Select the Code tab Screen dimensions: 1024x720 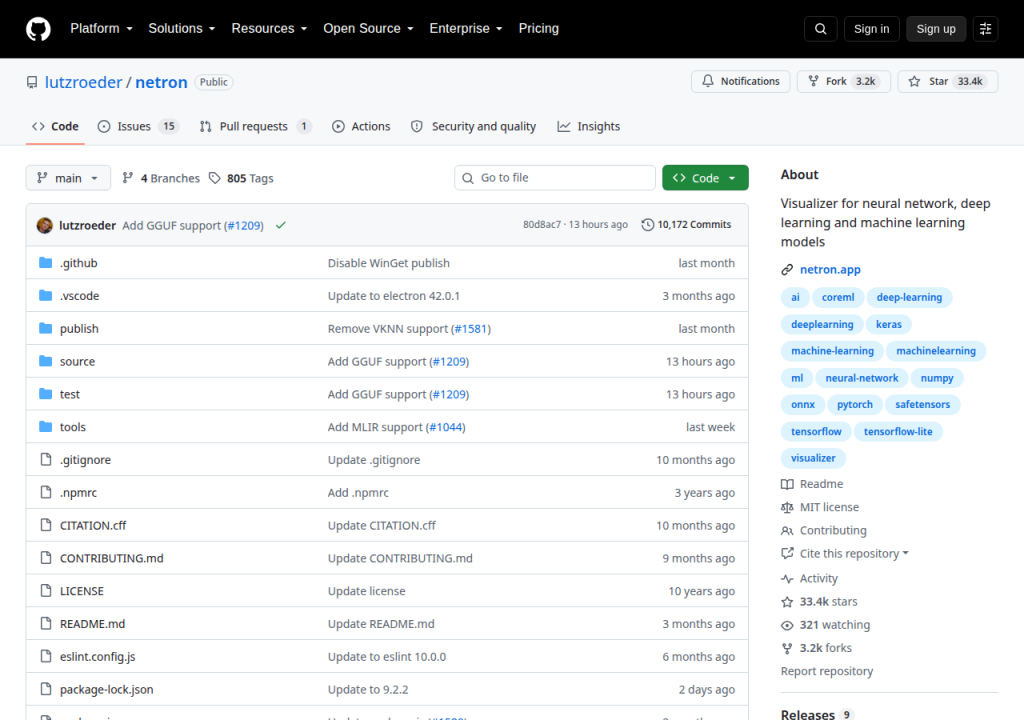tap(56, 126)
